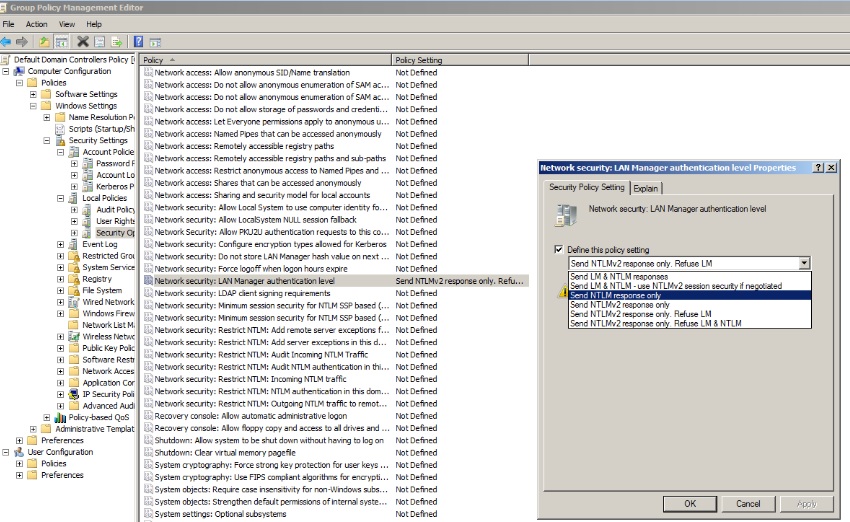Open the Action menu
This screenshot has width=850, height=522.
36,24
